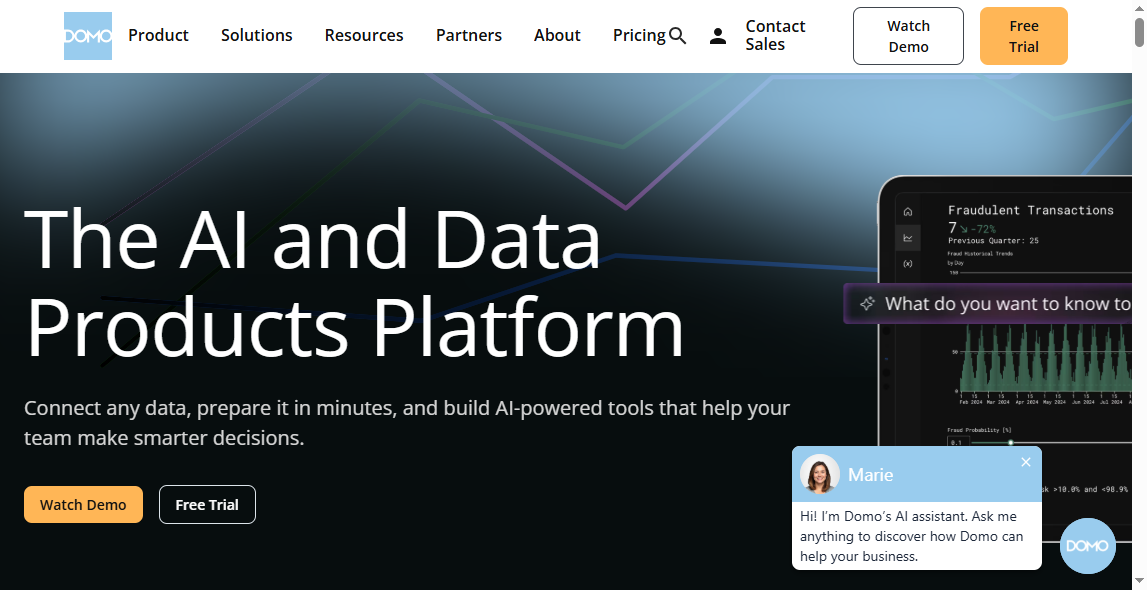Click the Domo logo in the header

(x=88, y=36)
